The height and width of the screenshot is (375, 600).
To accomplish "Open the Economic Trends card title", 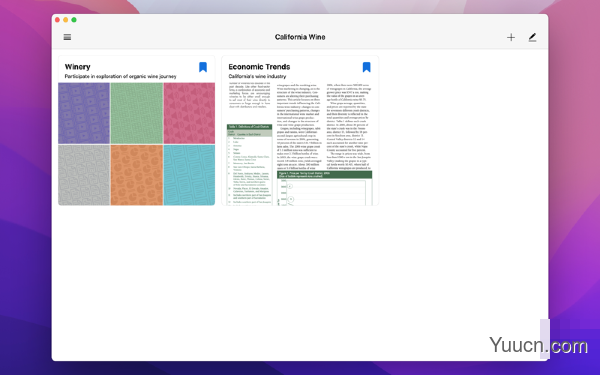I will [x=259, y=67].
